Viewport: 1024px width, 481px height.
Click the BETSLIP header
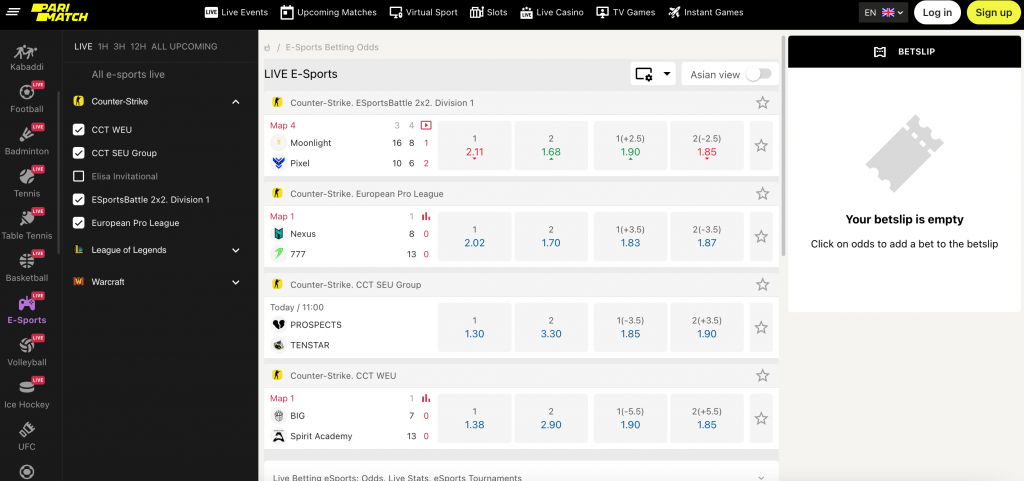click(x=904, y=52)
